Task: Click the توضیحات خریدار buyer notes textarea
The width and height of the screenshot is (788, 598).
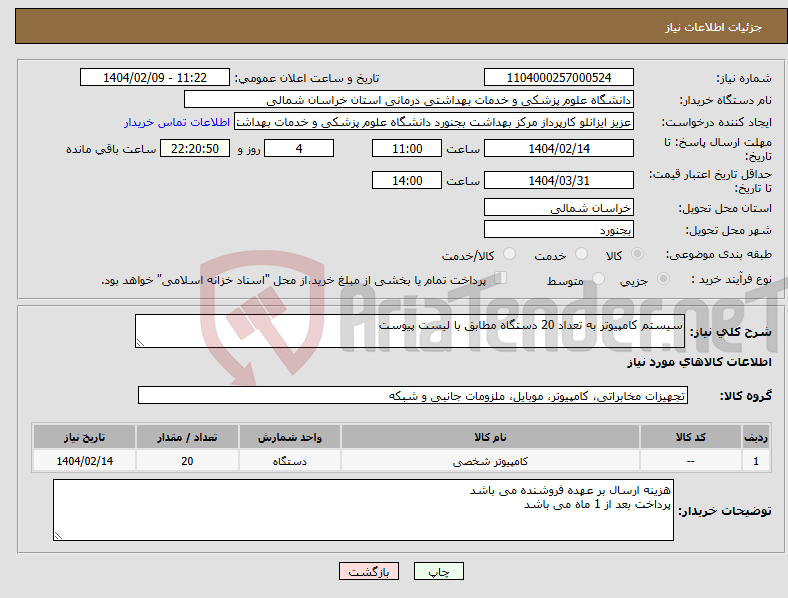Action: click(363, 510)
